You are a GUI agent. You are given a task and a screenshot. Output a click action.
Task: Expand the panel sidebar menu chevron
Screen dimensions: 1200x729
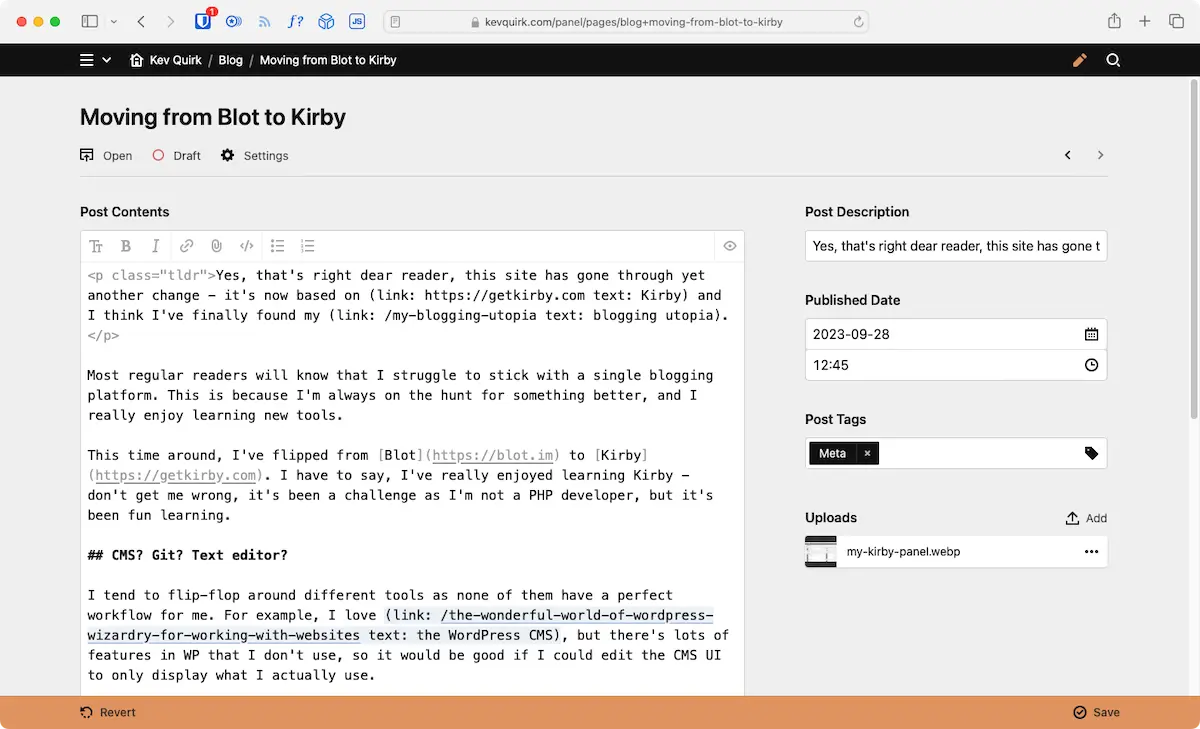(107, 60)
